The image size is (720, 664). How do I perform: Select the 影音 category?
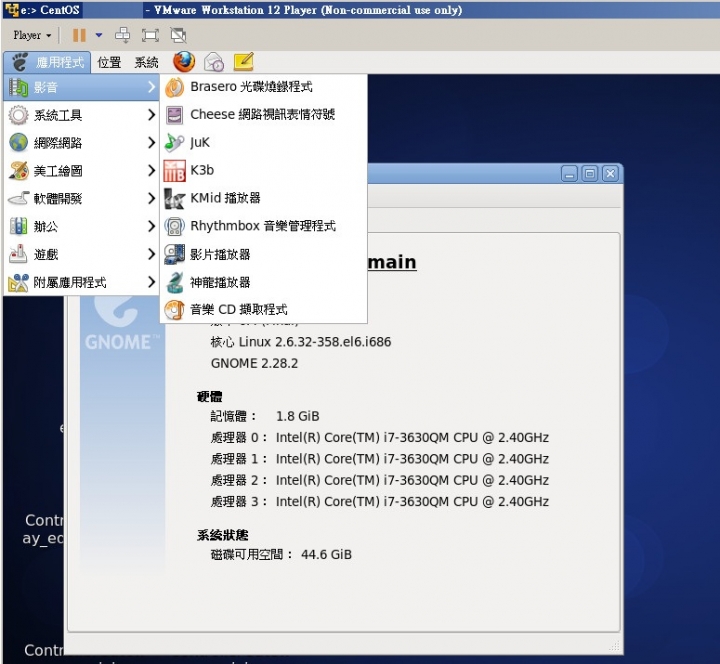82,87
